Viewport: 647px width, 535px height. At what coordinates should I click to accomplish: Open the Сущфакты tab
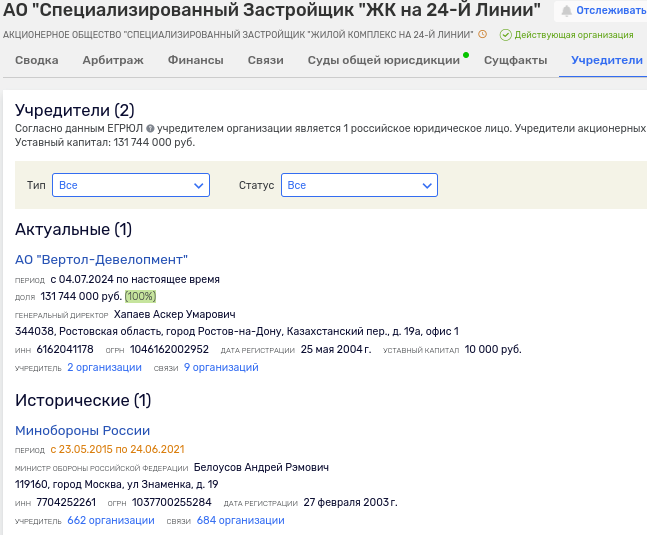[515, 60]
